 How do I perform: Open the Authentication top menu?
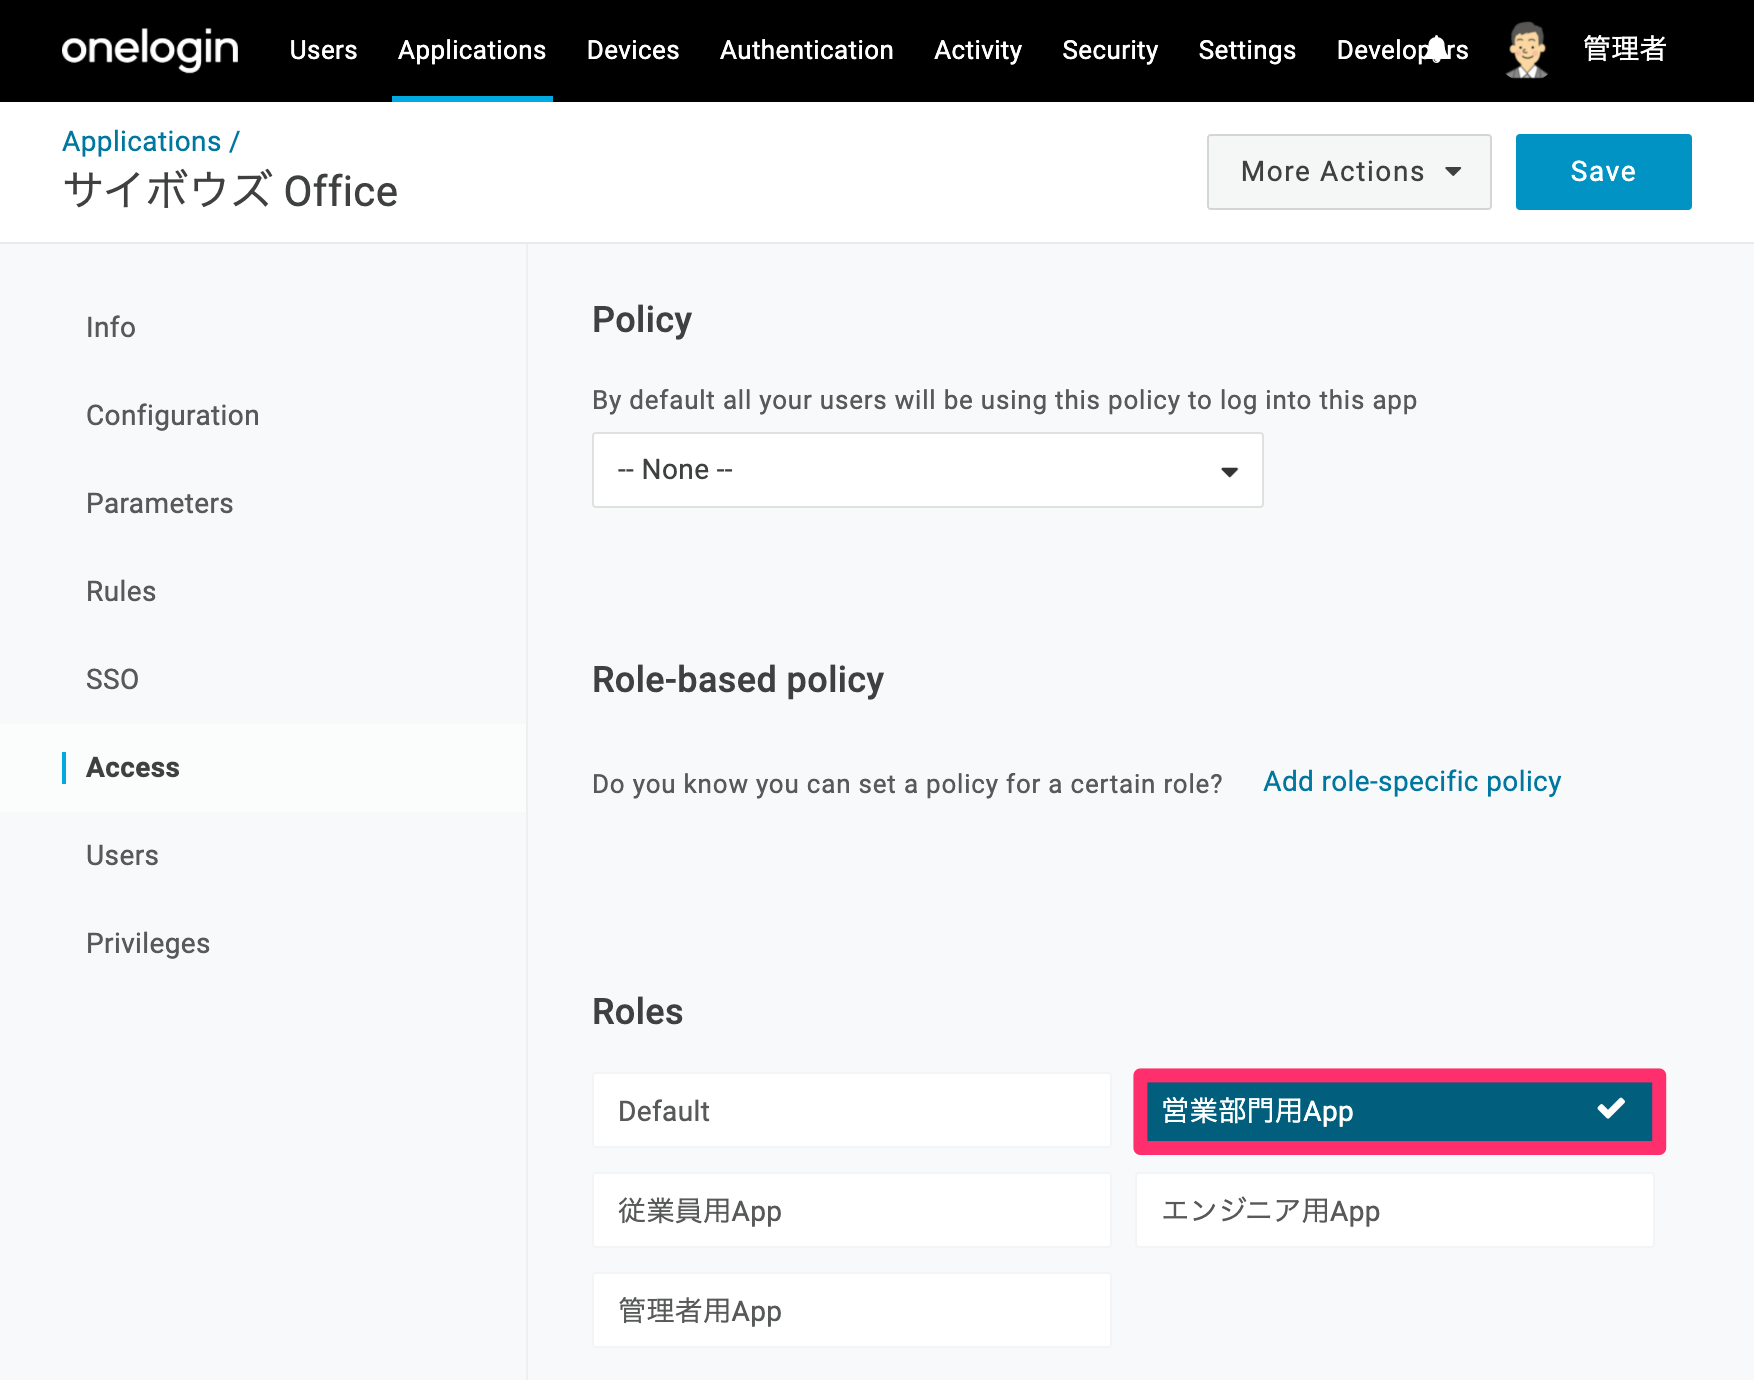tap(807, 50)
